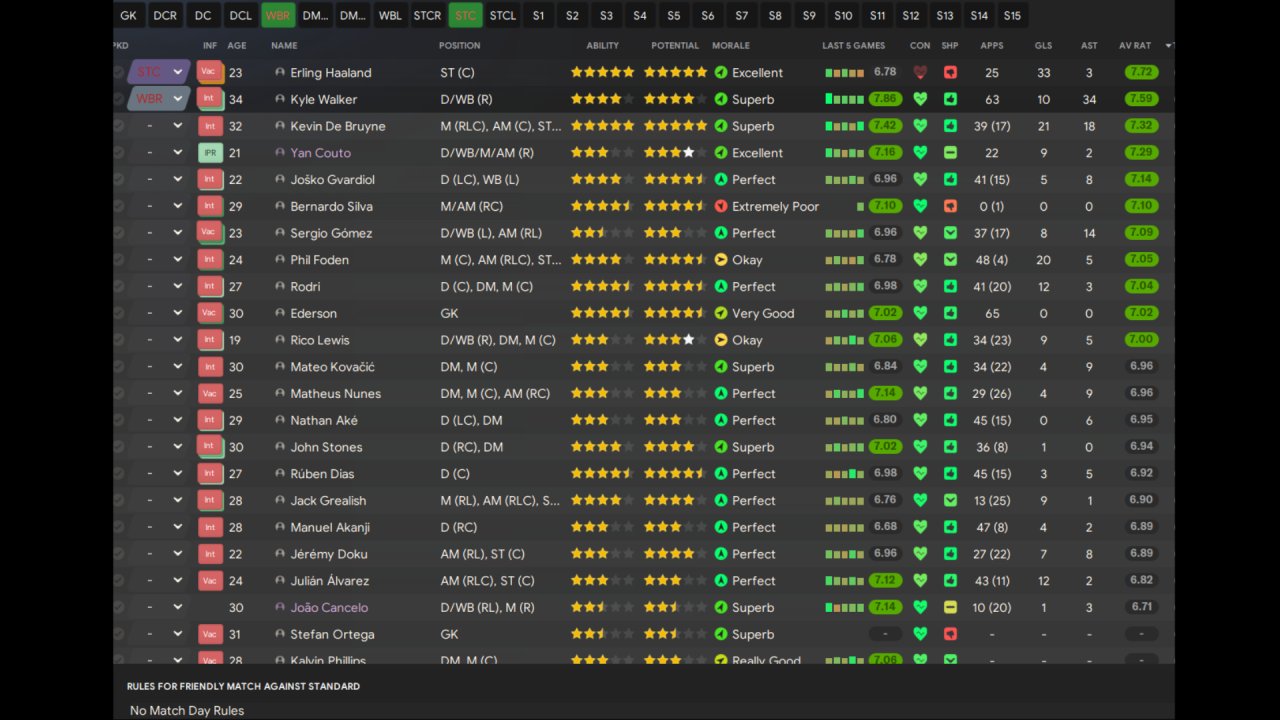Toggle the picked checkbox for Yan Couto
1280x720 pixels.
pos(119,153)
